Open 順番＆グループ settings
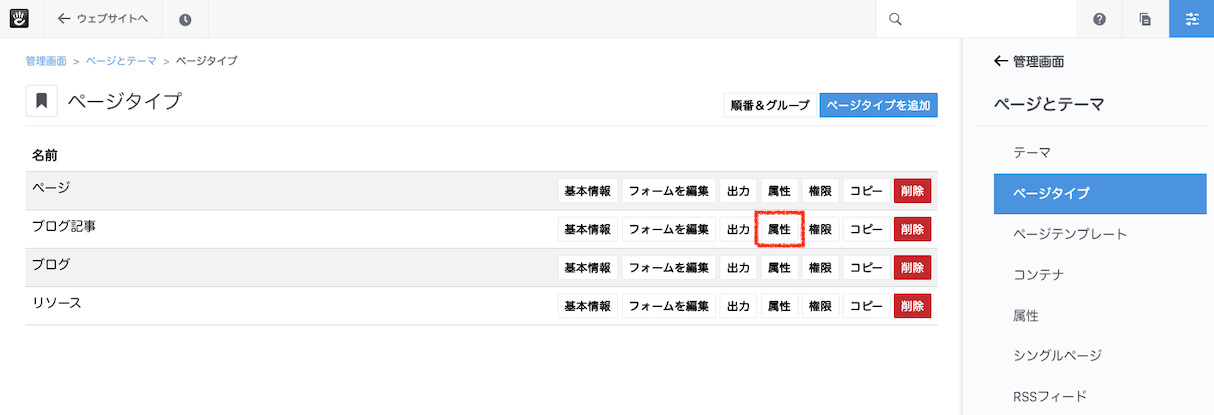This screenshot has height=415, width=1214. coord(770,105)
